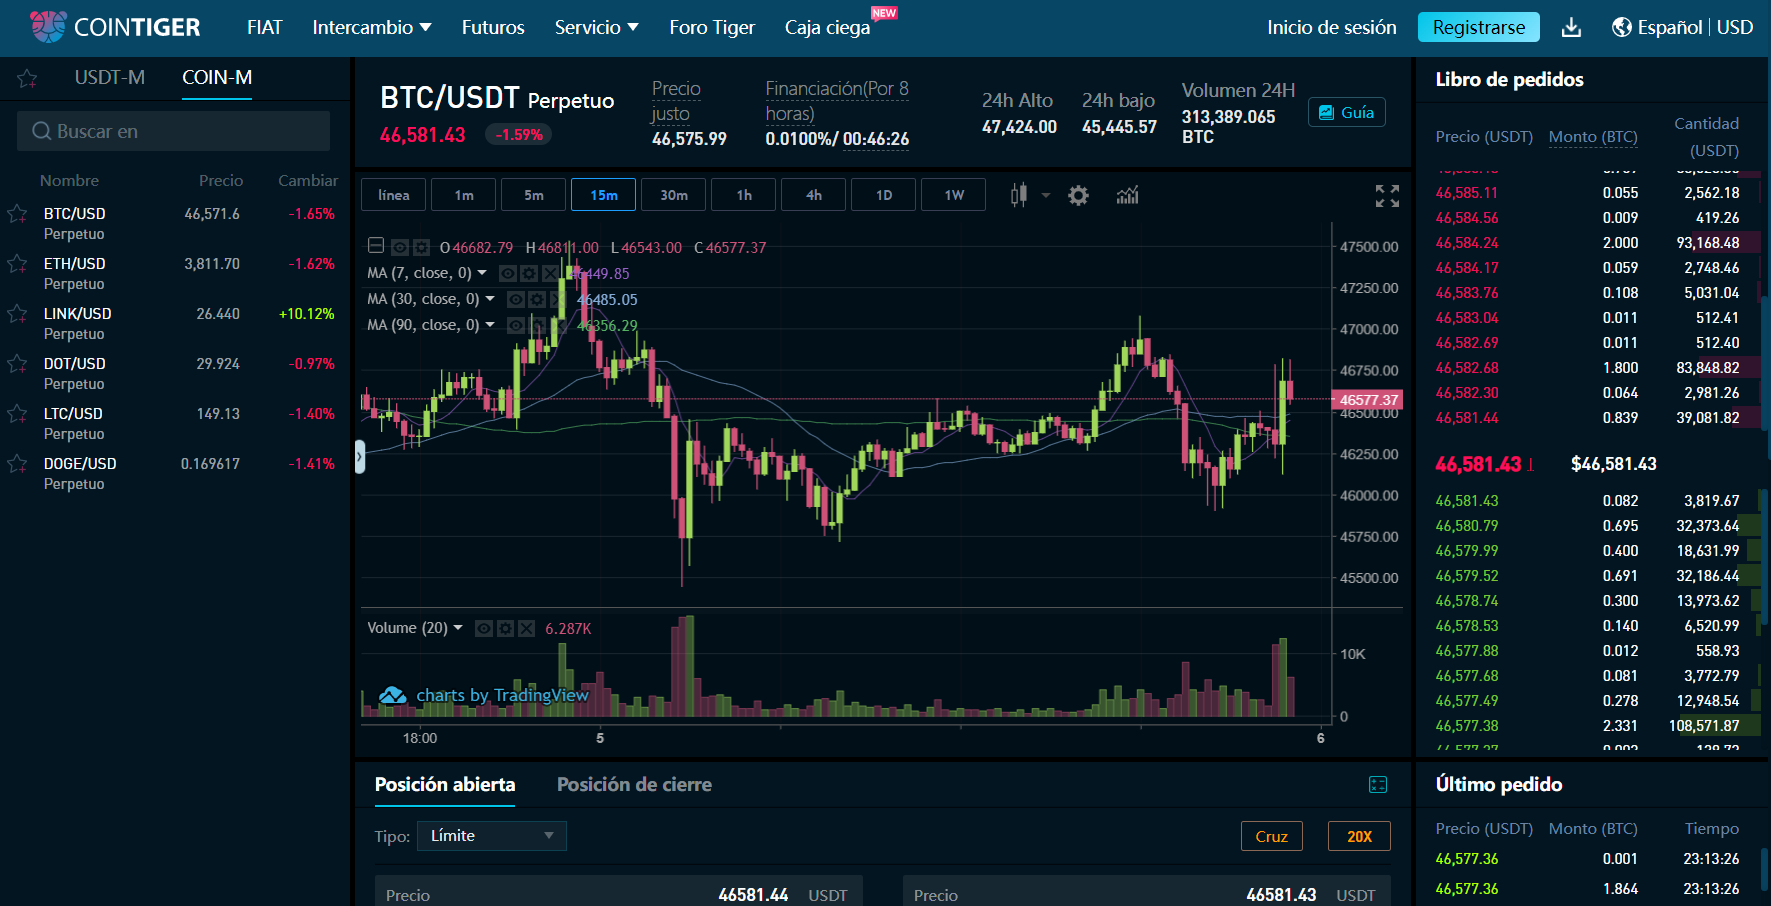
Task: Favorite the DOGE/USD Perpetuo pair
Action: [x=17, y=464]
